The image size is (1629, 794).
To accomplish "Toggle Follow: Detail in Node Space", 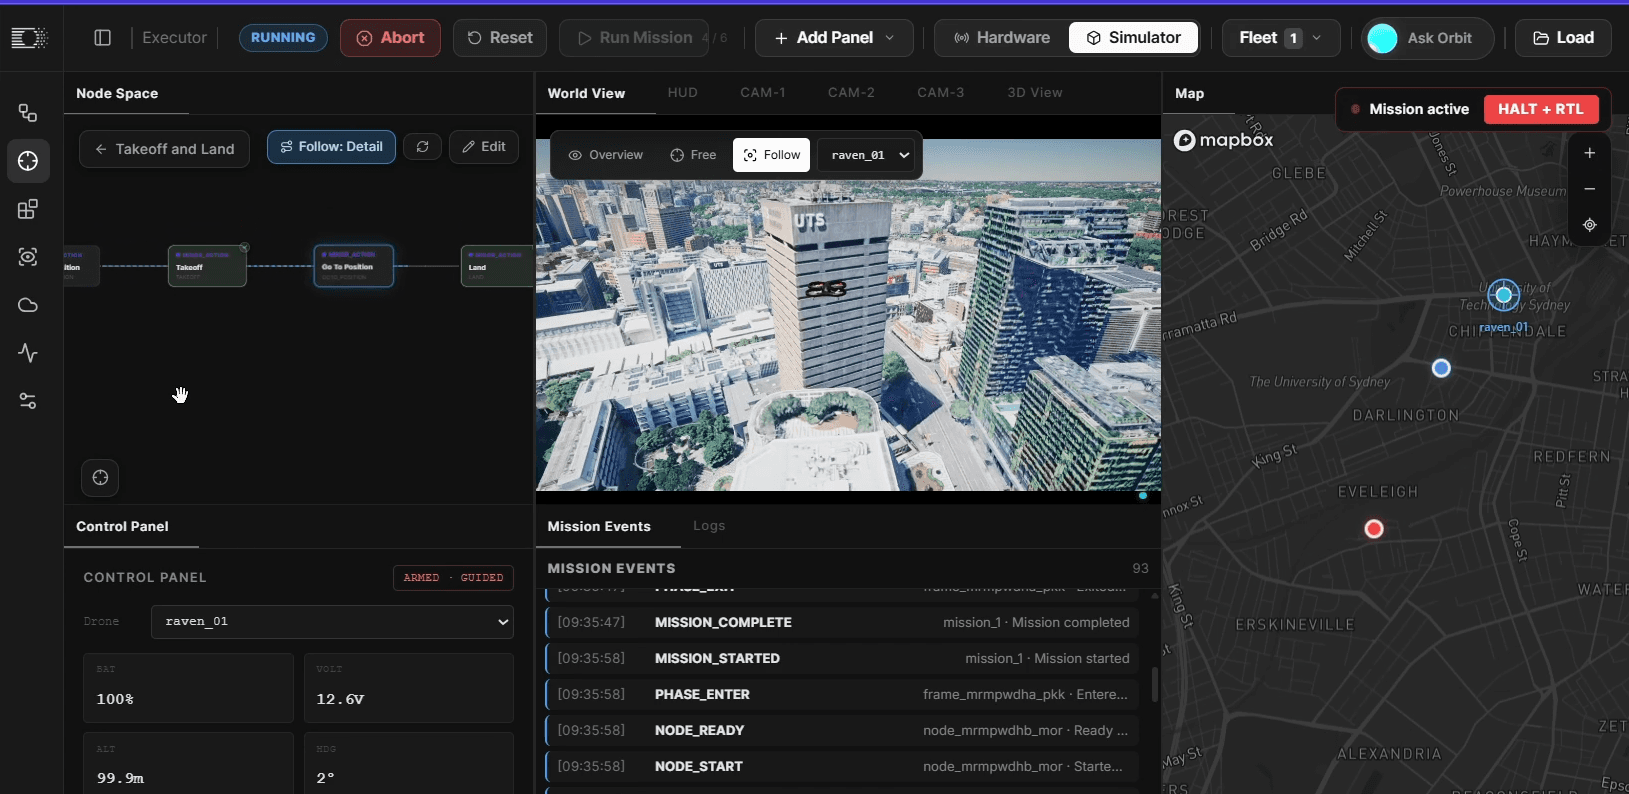I will coord(331,147).
